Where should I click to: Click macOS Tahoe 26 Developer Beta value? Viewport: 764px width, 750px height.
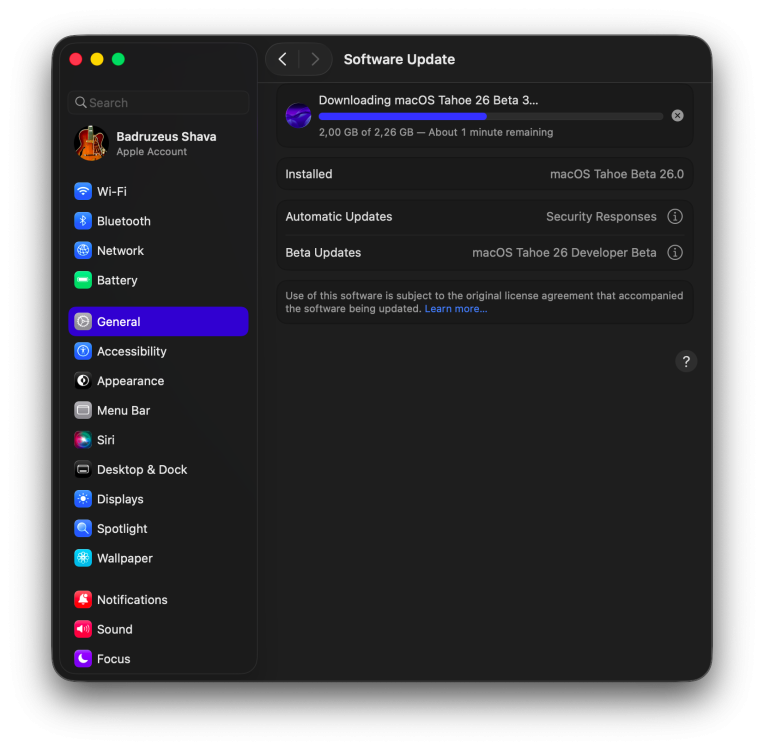click(564, 252)
